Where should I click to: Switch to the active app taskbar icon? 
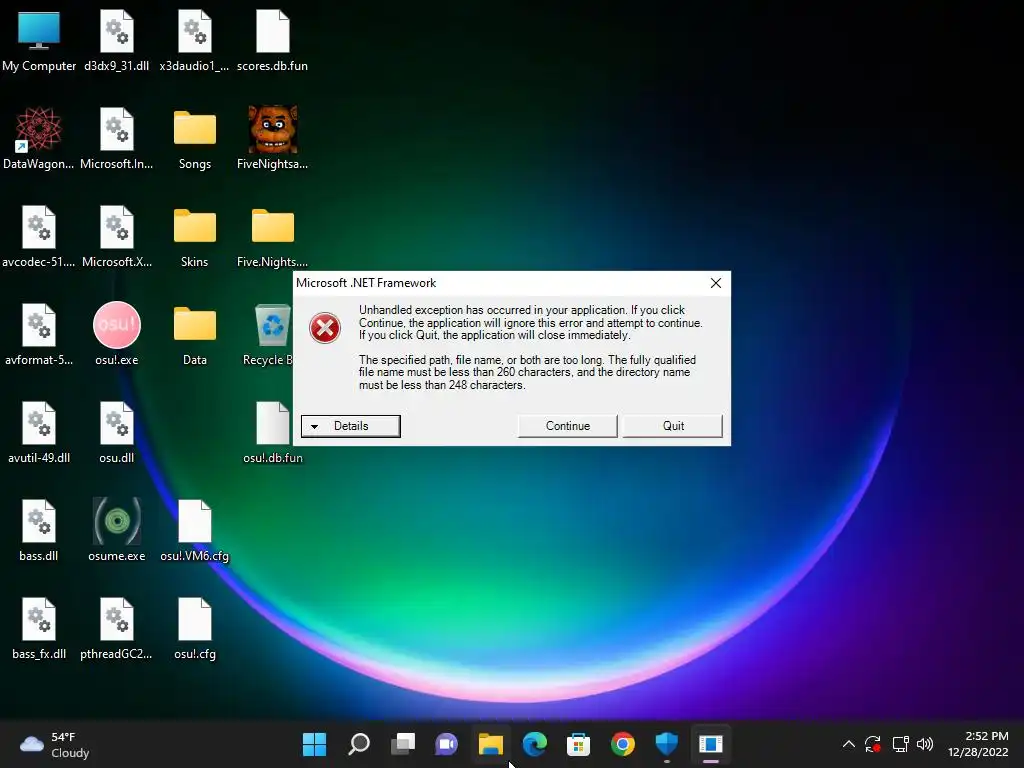coord(711,744)
